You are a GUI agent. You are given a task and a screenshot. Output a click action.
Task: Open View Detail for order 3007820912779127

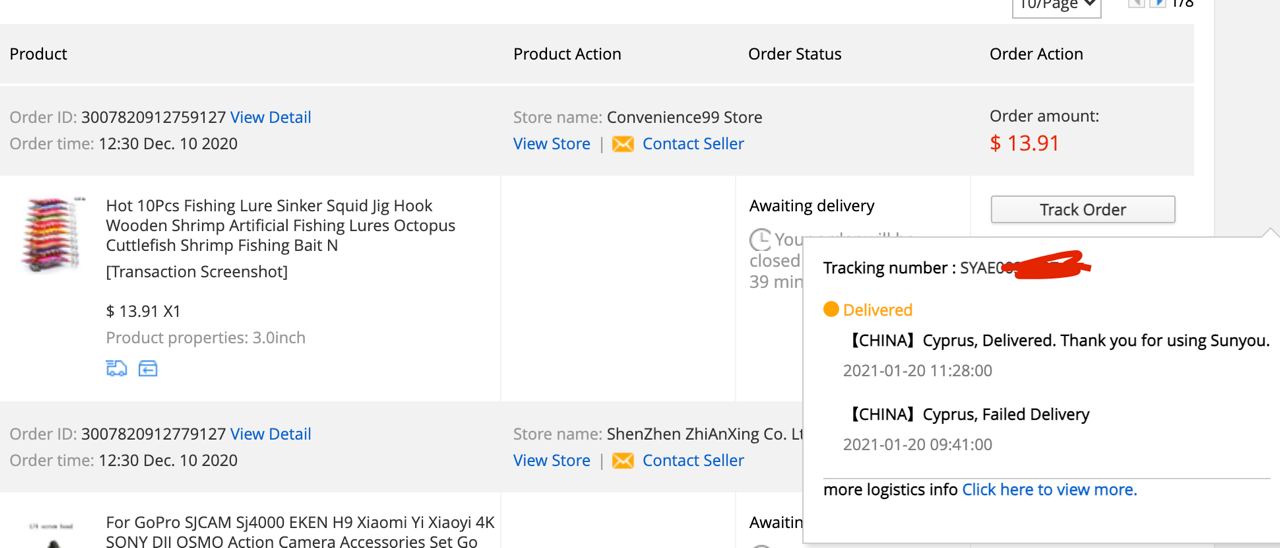coord(270,434)
